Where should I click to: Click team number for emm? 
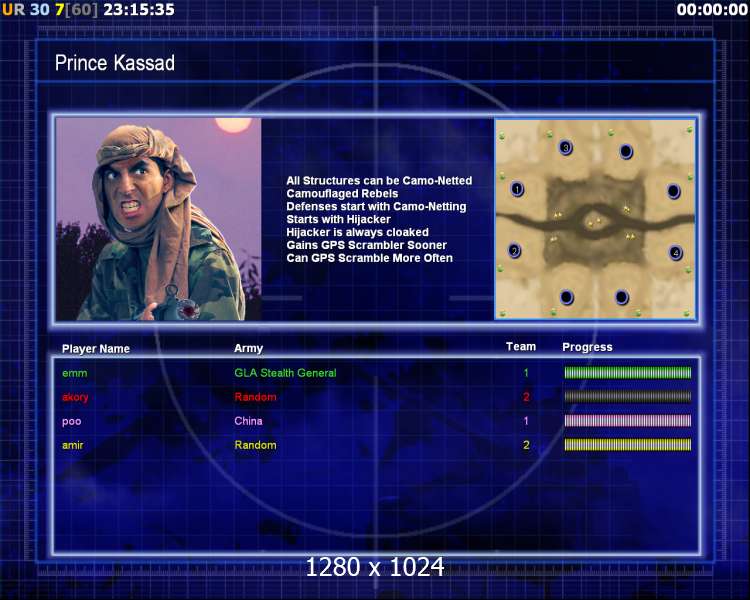[x=526, y=373]
